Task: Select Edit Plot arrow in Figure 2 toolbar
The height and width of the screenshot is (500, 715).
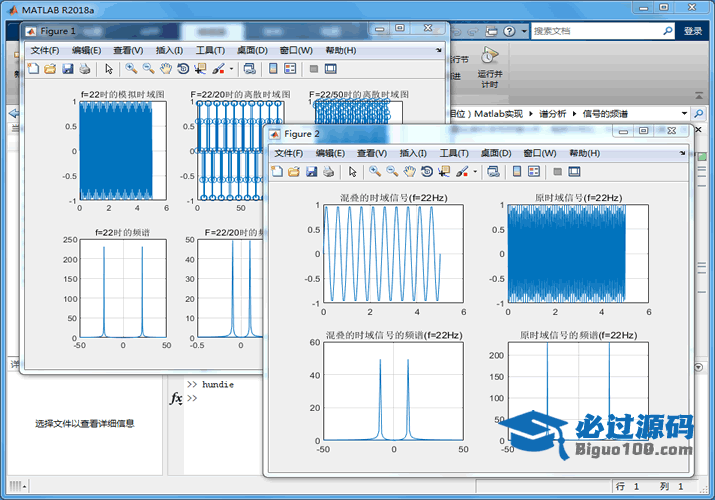Action: pyautogui.click(x=352, y=172)
